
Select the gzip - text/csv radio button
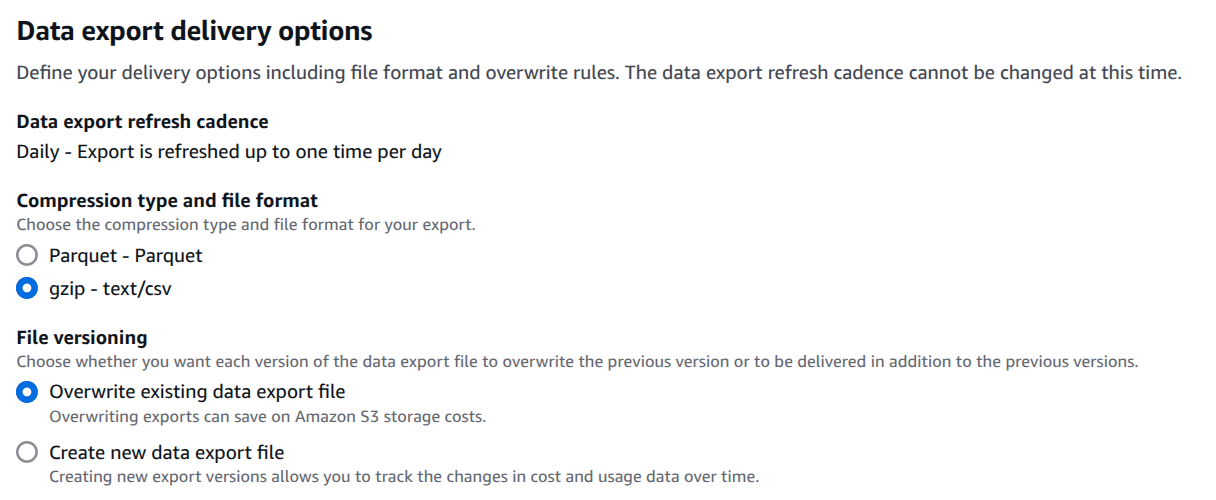28,289
